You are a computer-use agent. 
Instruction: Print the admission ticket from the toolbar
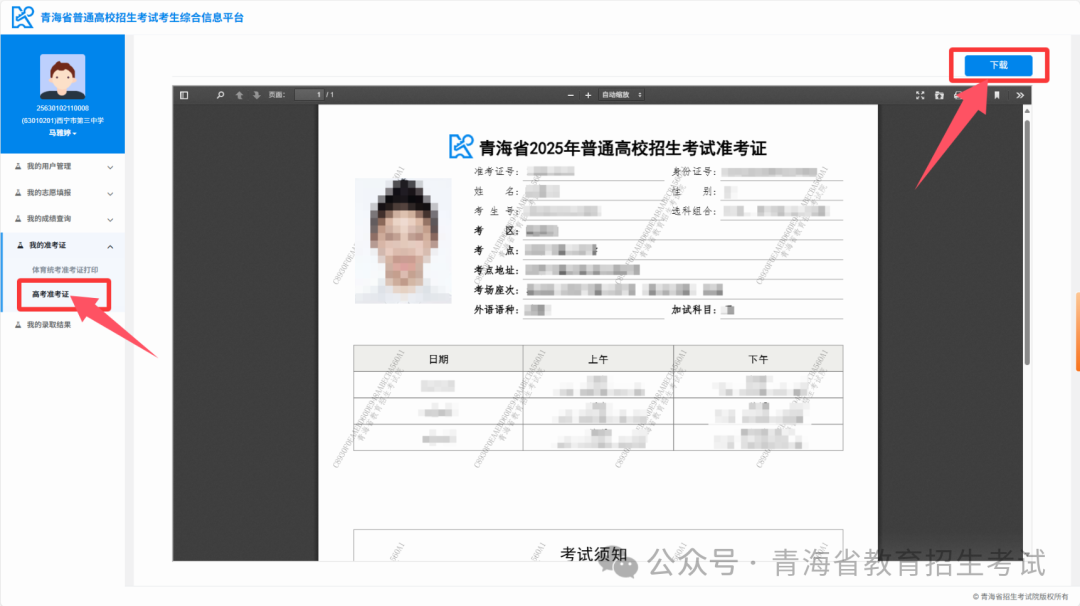click(957, 95)
